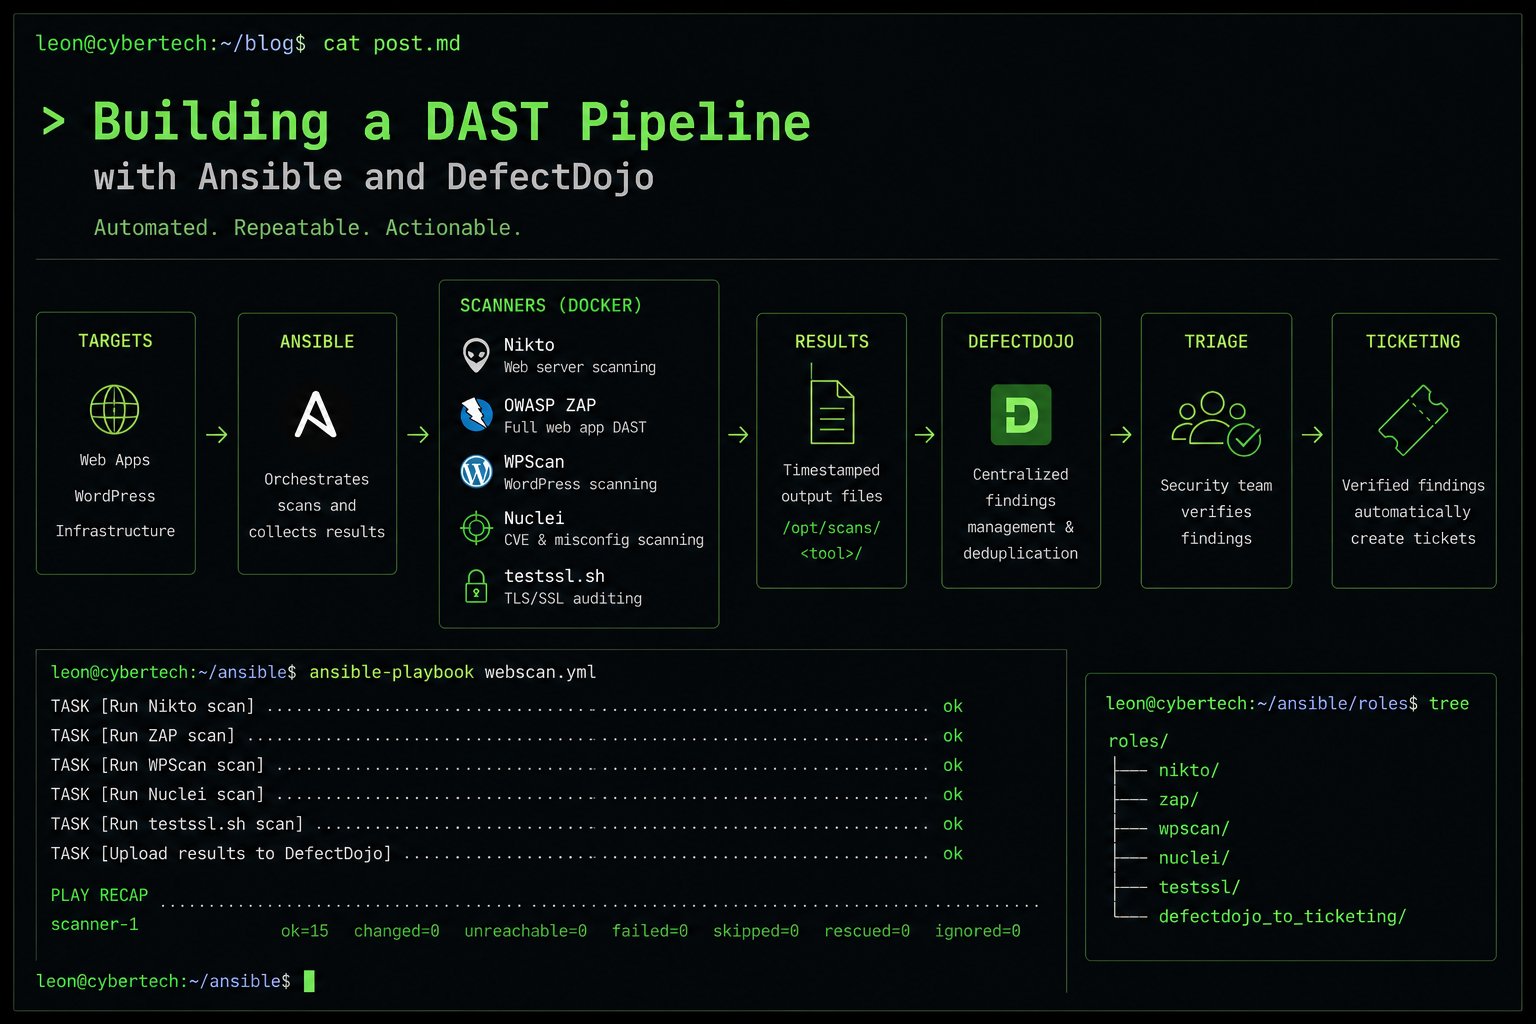Click 'TASK [Run ZAP scan]' line
Screen dimensions: 1536x1024
coord(143,735)
